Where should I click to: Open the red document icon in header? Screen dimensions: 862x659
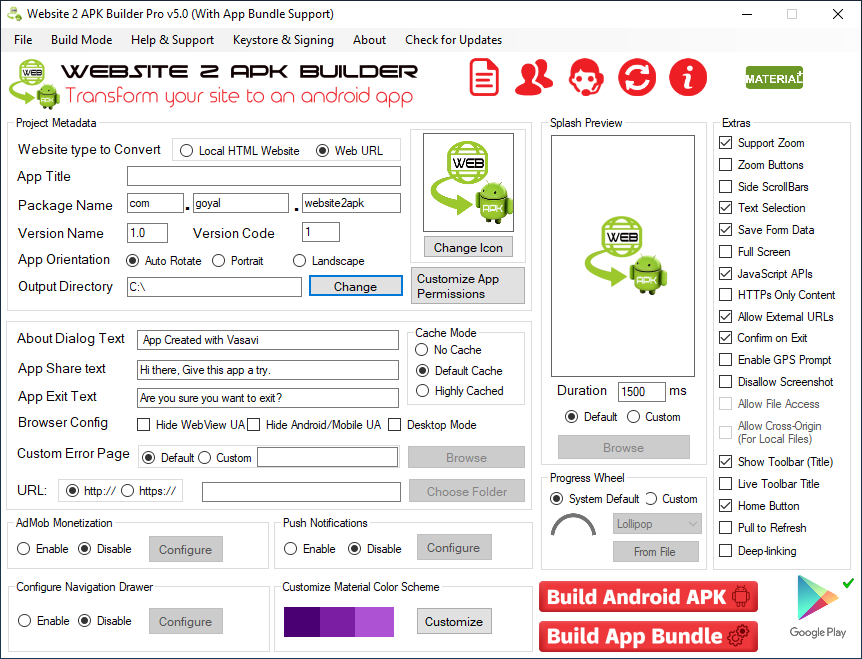click(x=484, y=77)
